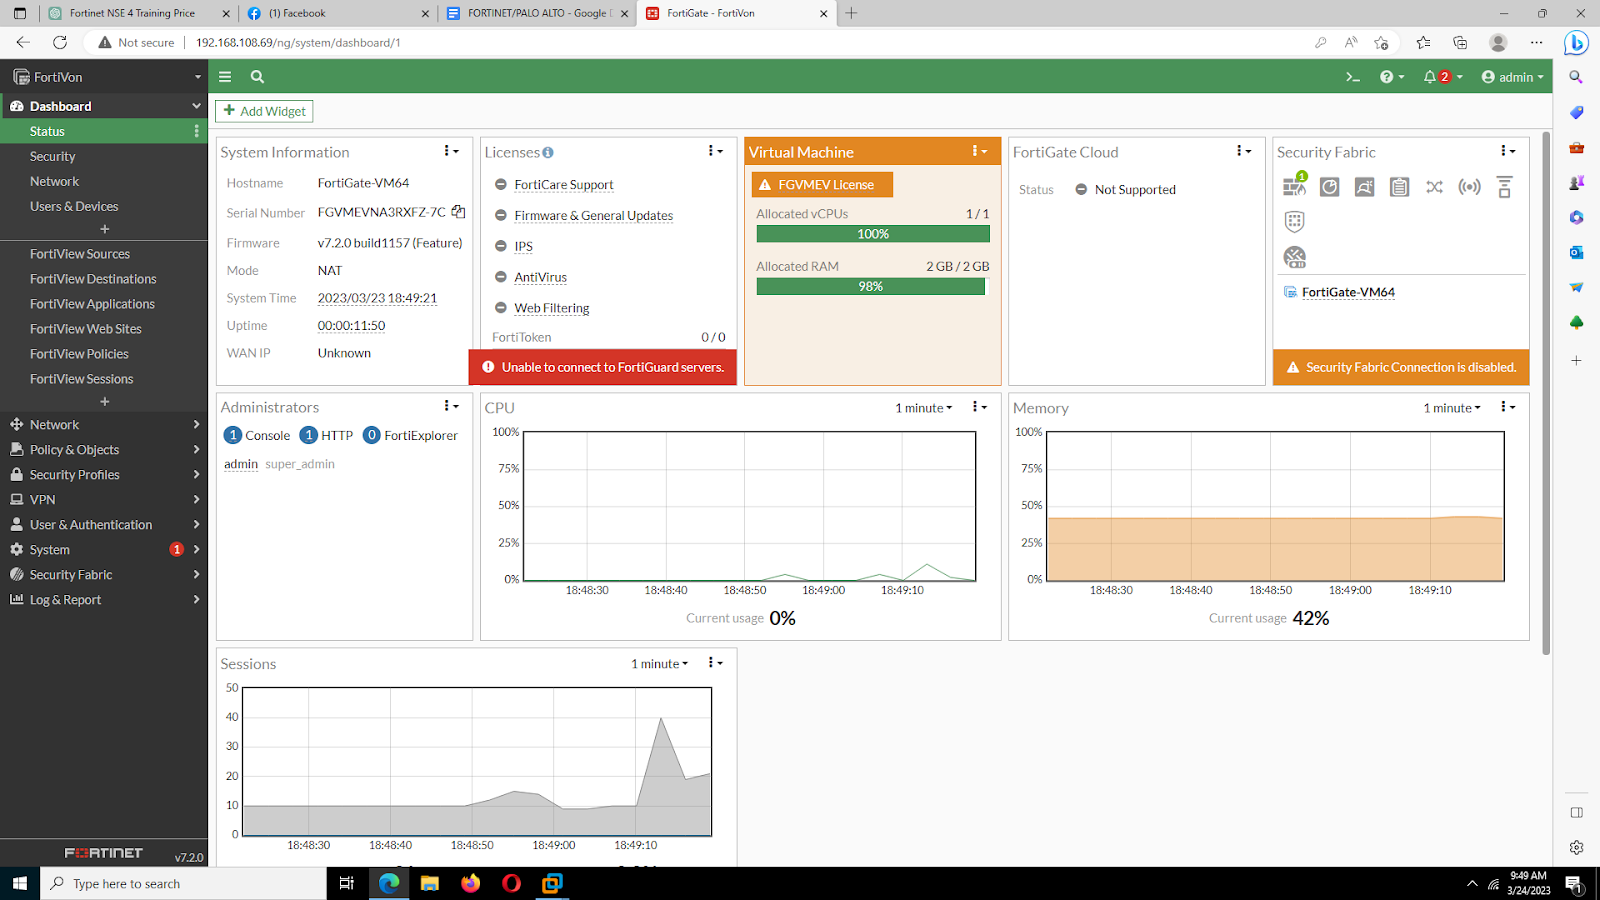Copy the serial number with clipboard icon
Screen dimensions: 1600x900
(458, 212)
